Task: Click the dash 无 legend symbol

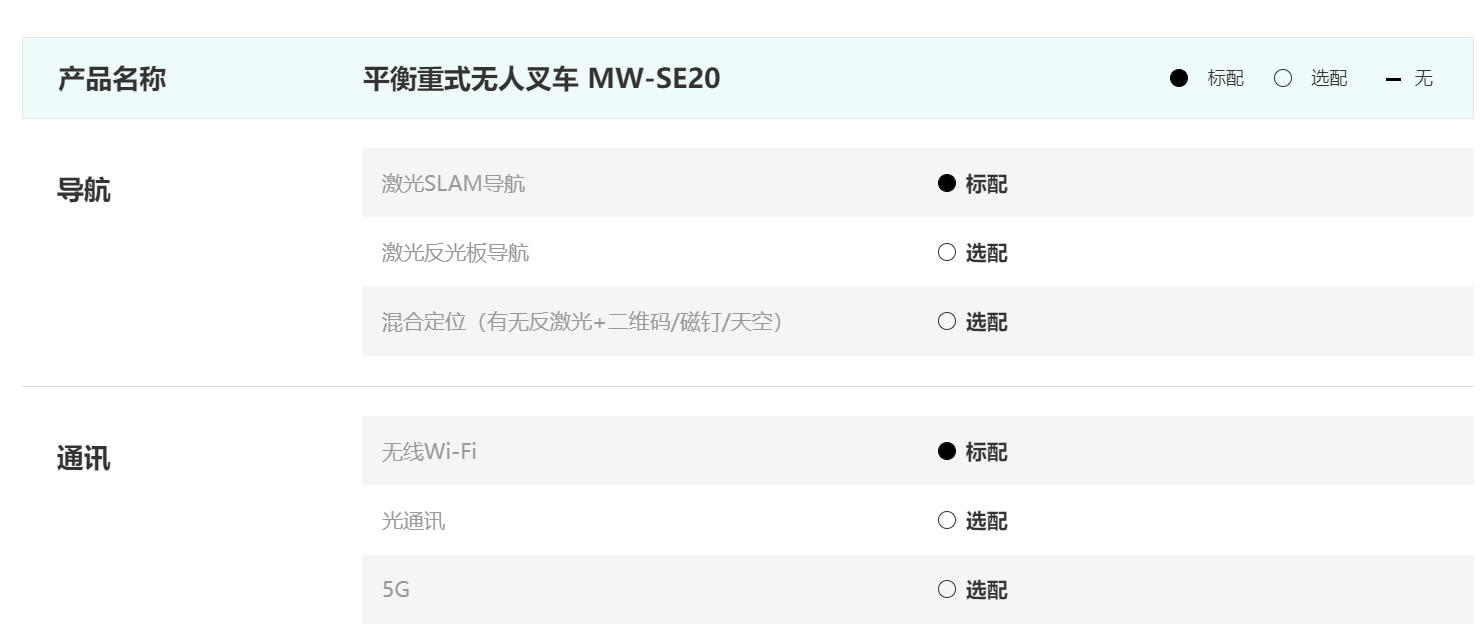Action: point(1394,79)
